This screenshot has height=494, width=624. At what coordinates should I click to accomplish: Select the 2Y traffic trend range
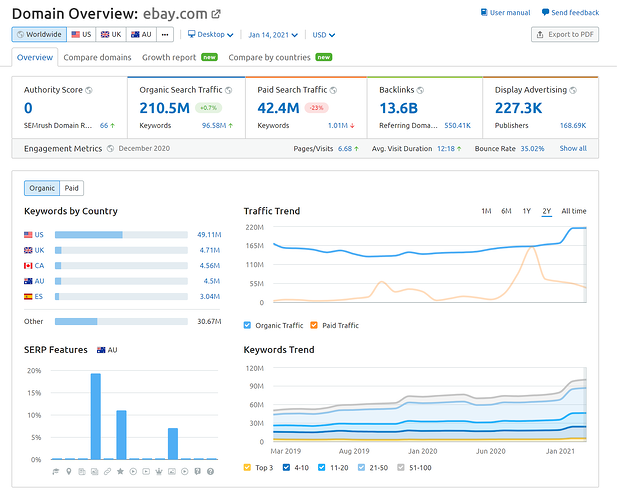[546, 211]
